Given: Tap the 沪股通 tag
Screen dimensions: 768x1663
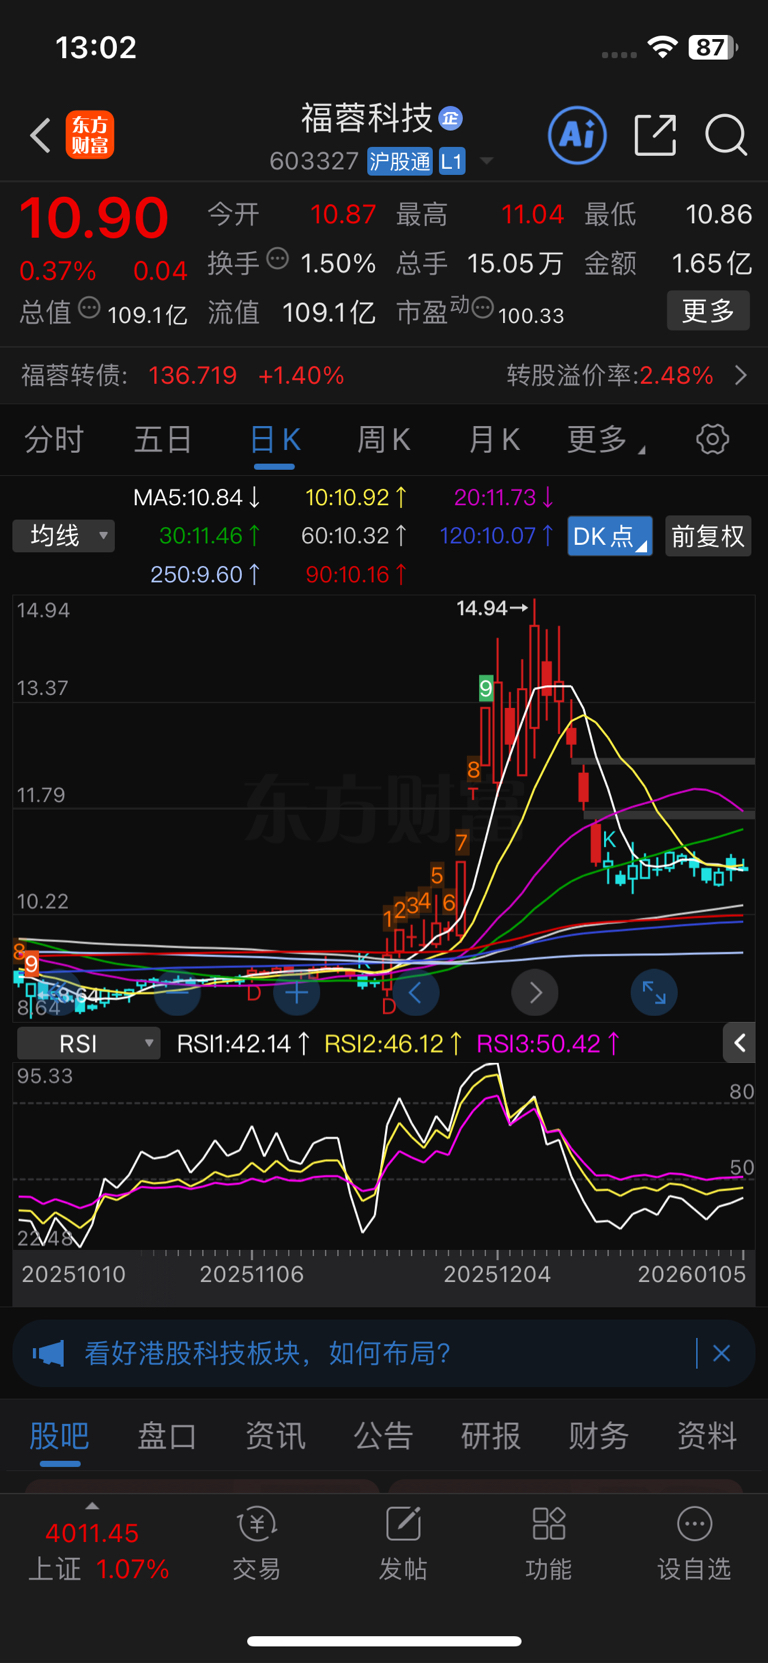Looking at the screenshot, I should coord(400,161).
